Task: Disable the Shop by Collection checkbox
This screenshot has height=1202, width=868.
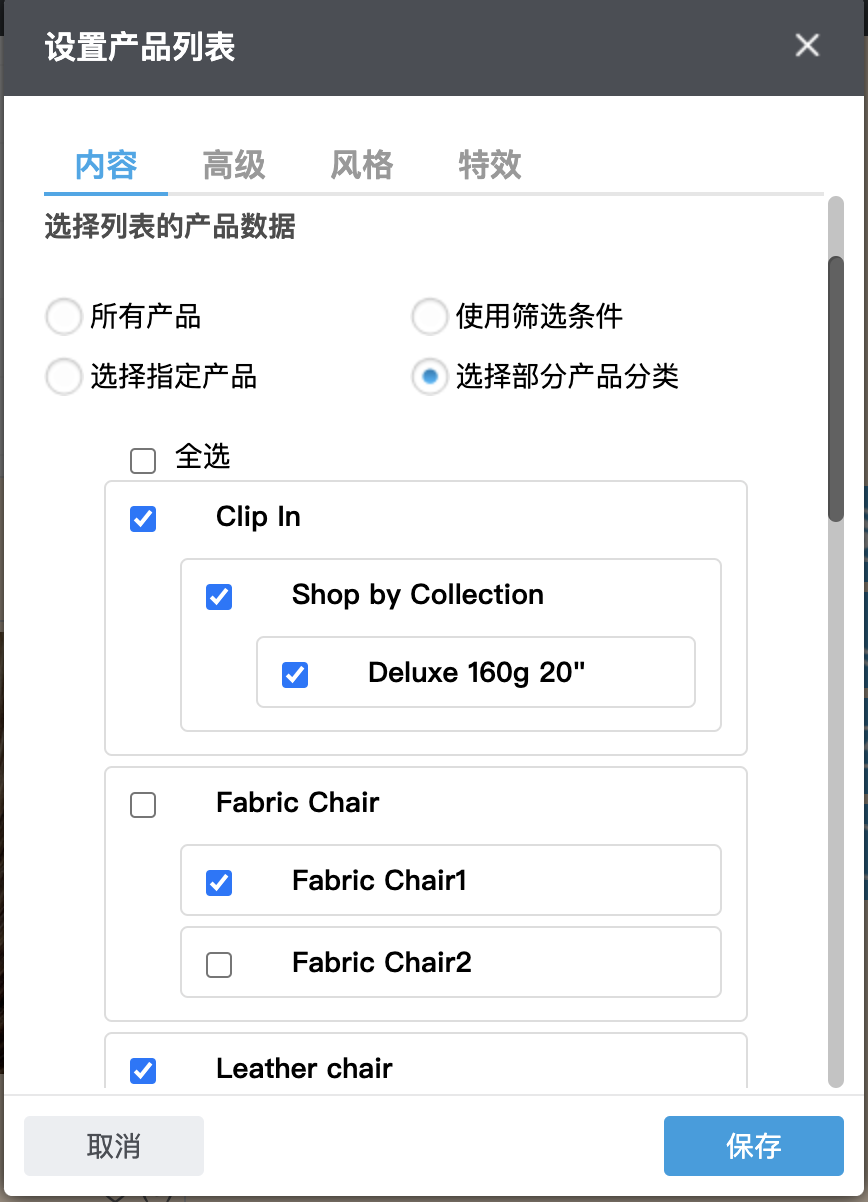Action: pyautogui.click(x=218, y=597)
